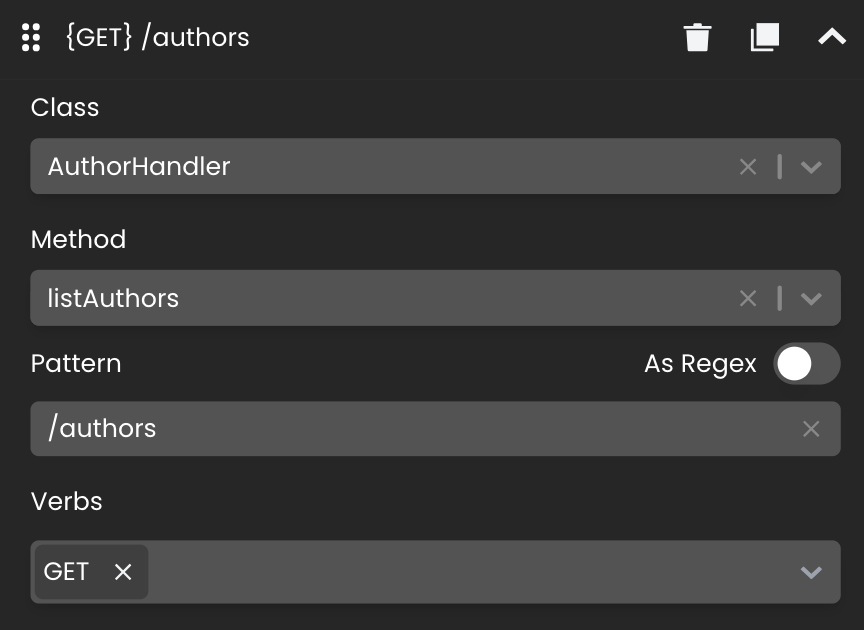Expand the Verbs dropdown arrow
Image resolution: width=864 pixels, height=630 pixels.
811,572
